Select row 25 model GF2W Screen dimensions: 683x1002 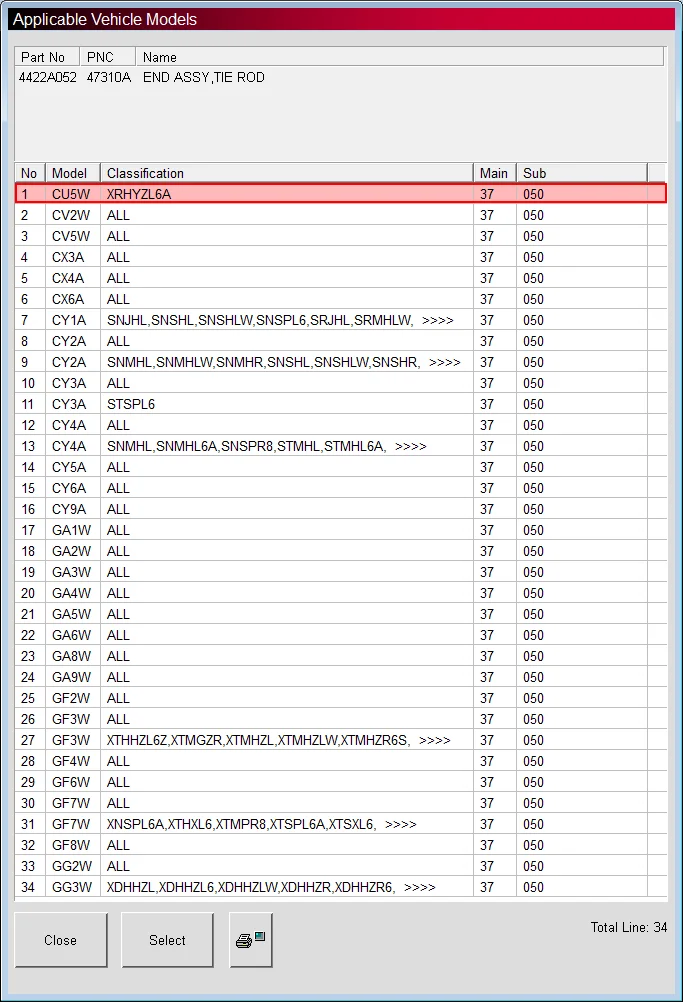click(71, 698)
